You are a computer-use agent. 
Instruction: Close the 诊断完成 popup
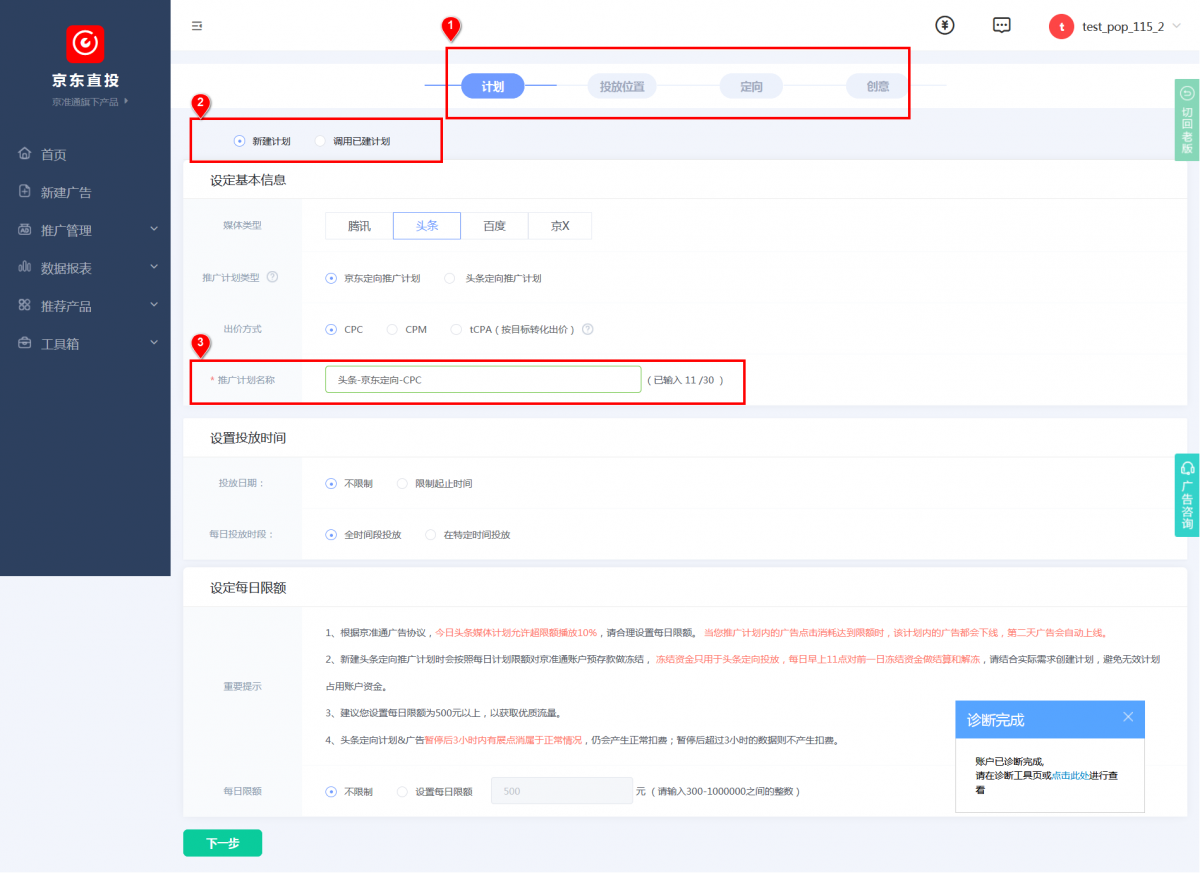1128,717
